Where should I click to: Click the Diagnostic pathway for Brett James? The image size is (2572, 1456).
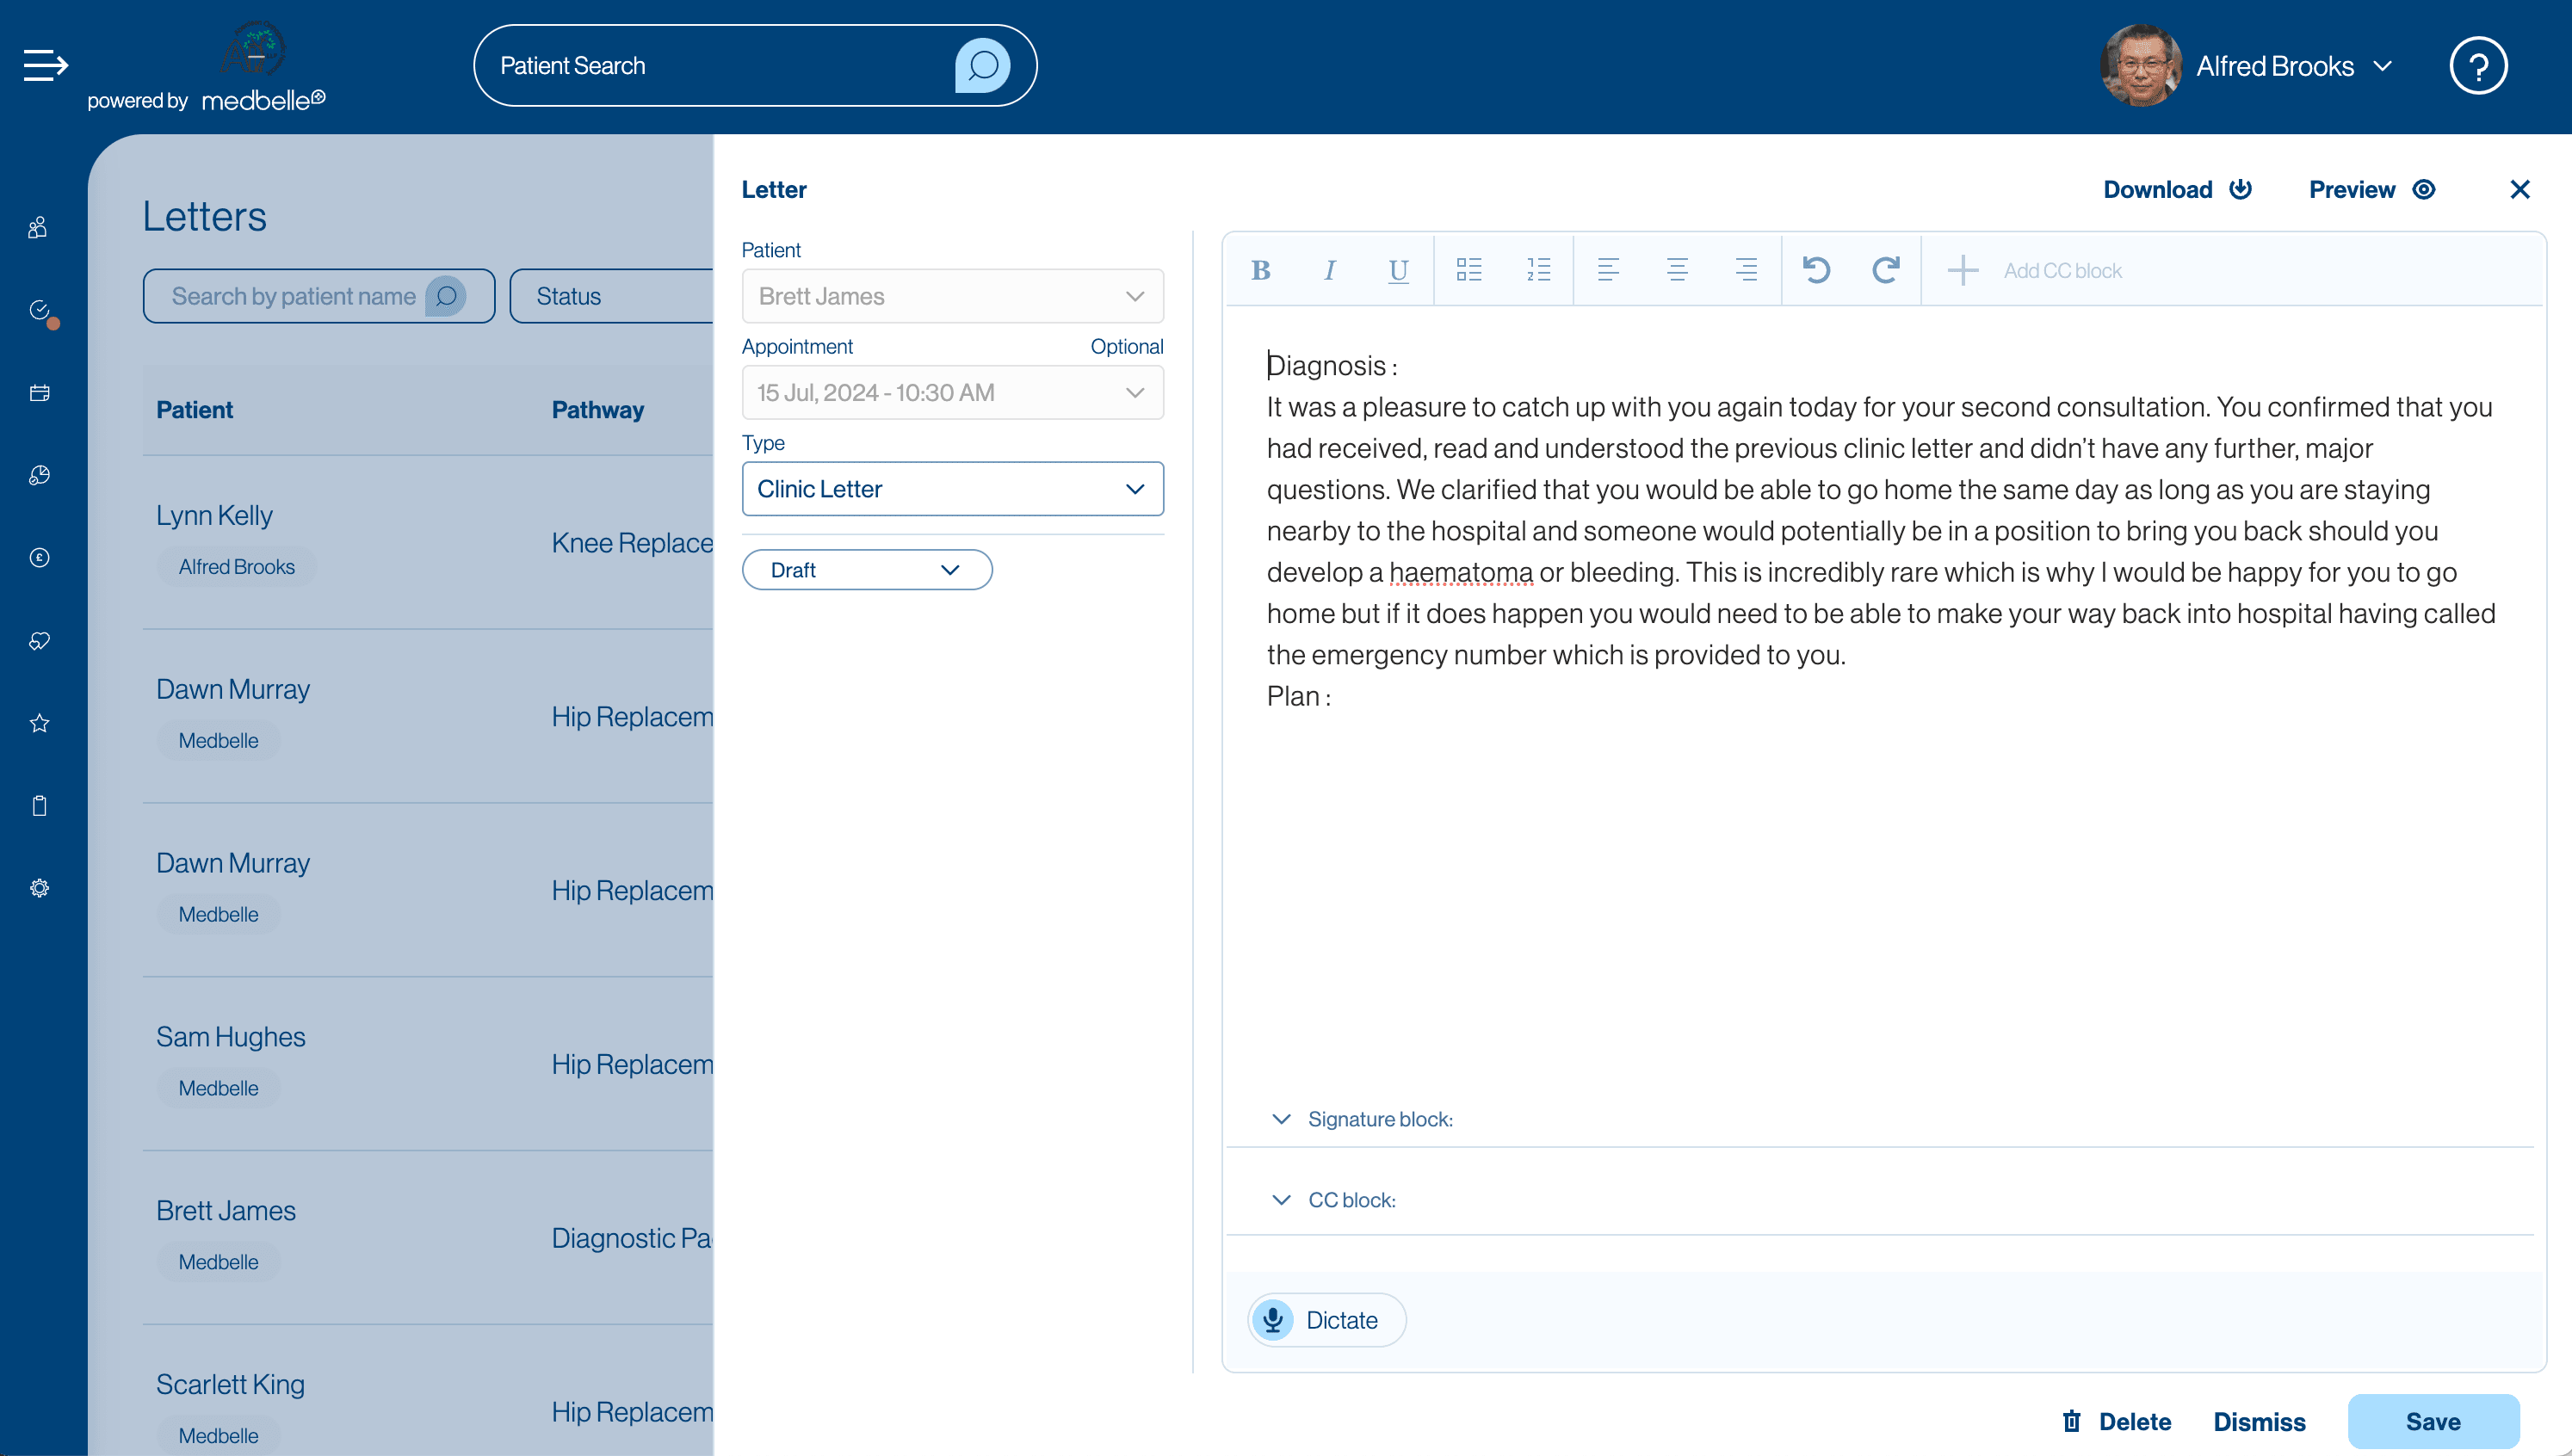tap(632, 1238)
